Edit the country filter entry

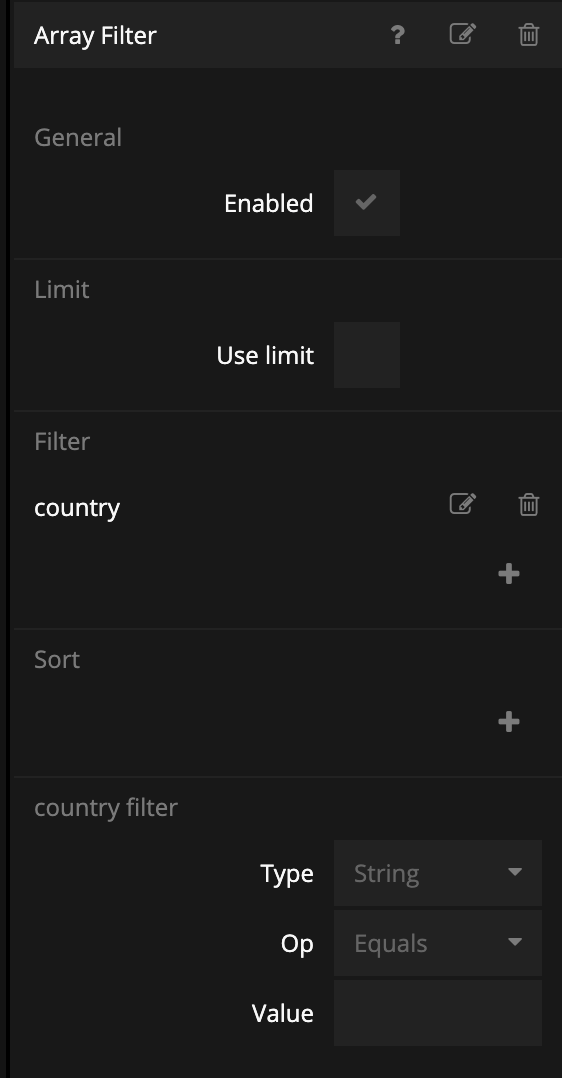coord(463,504)
